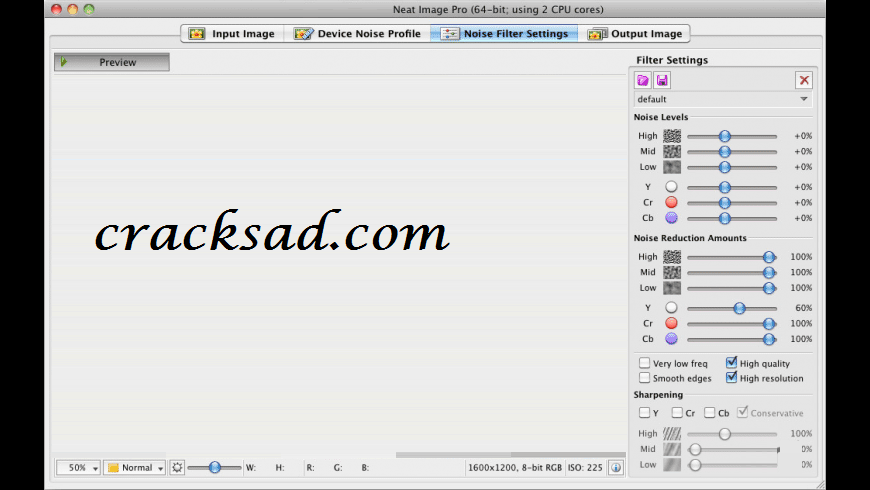
Task: Enable the Smooth edges checkbox
Action: pos(644,378)
